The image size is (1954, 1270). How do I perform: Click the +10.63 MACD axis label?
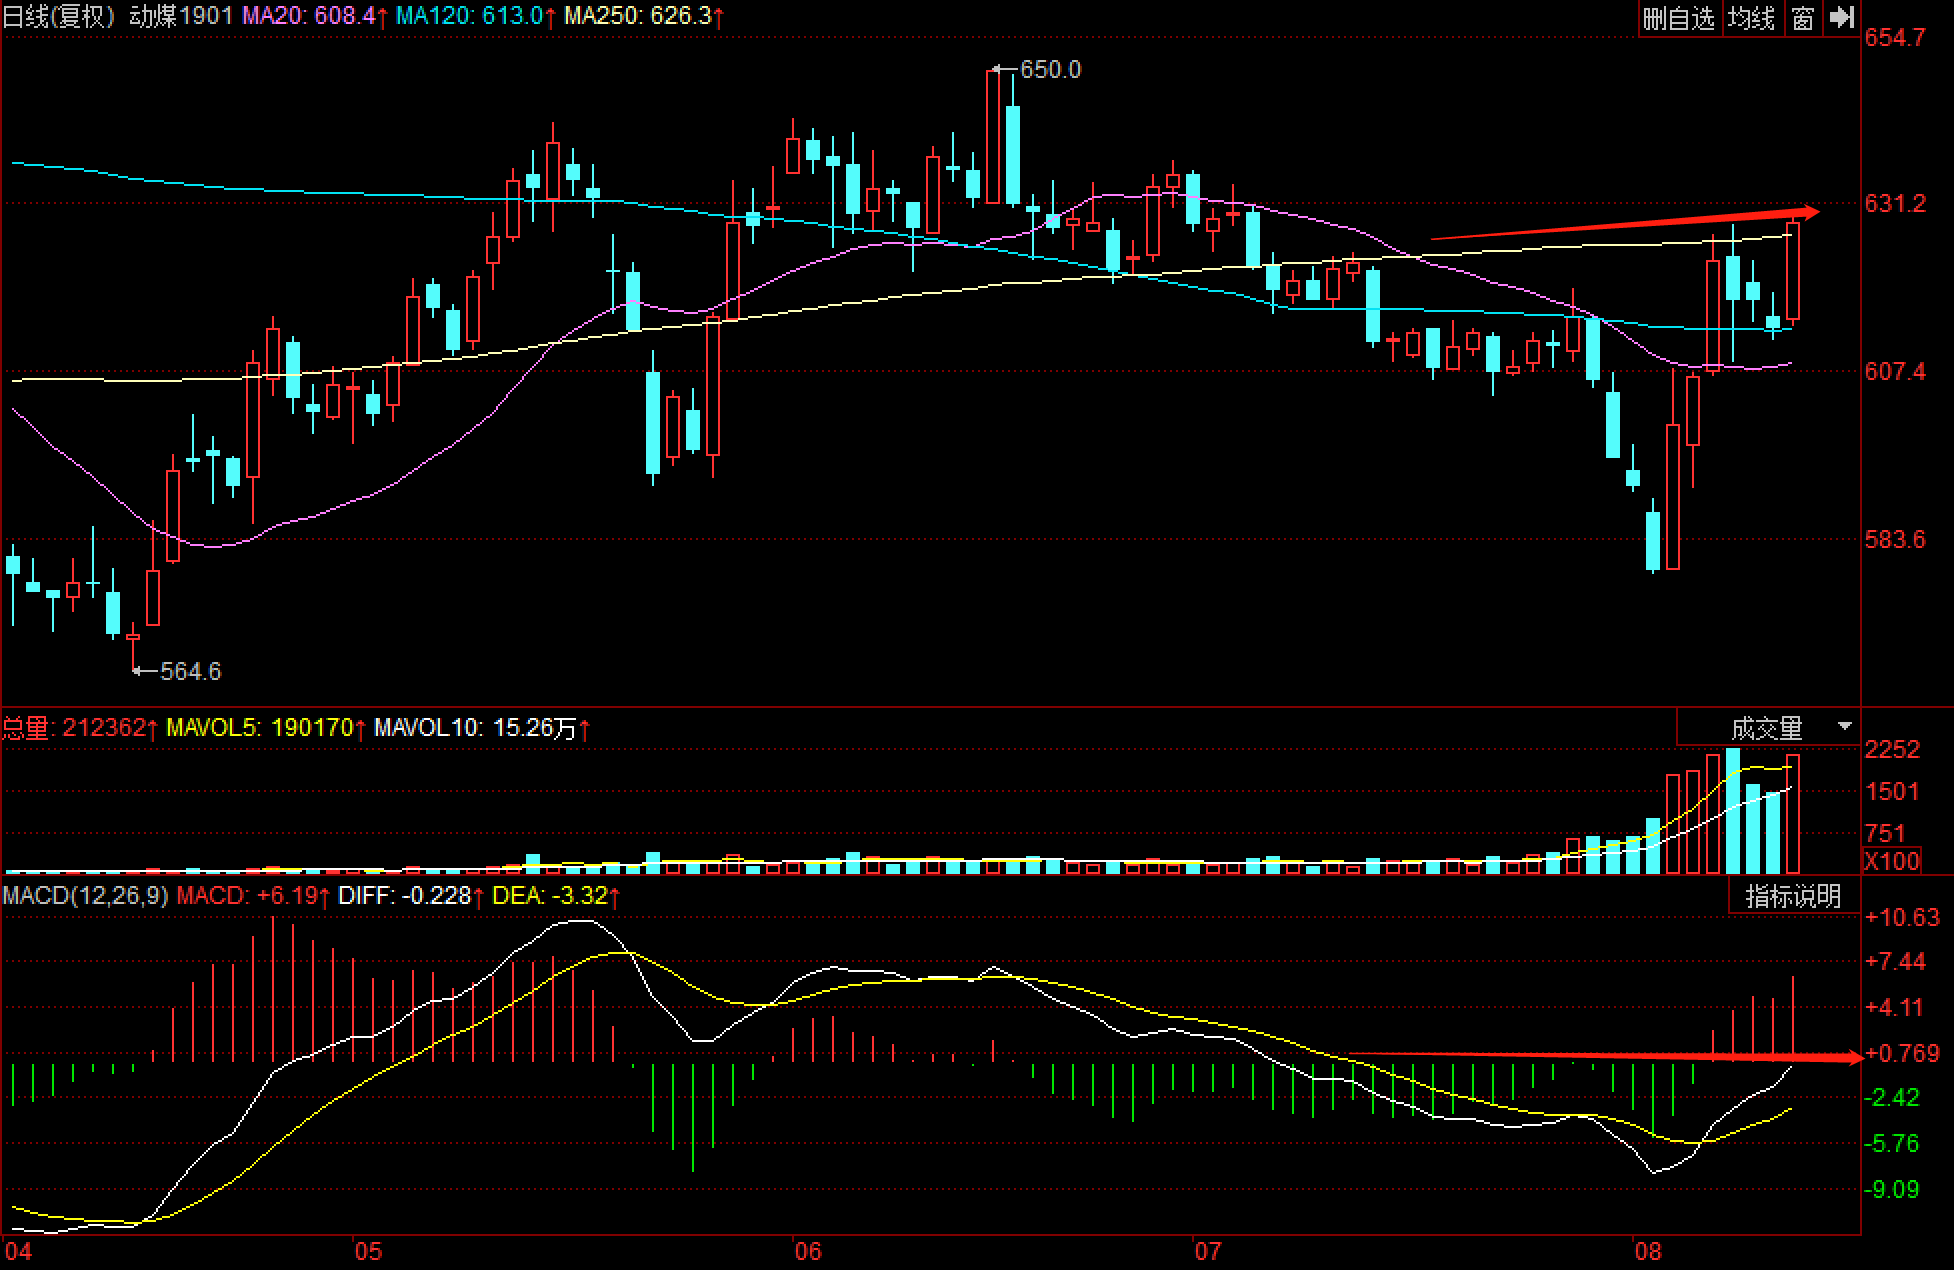coord(1902,918)
